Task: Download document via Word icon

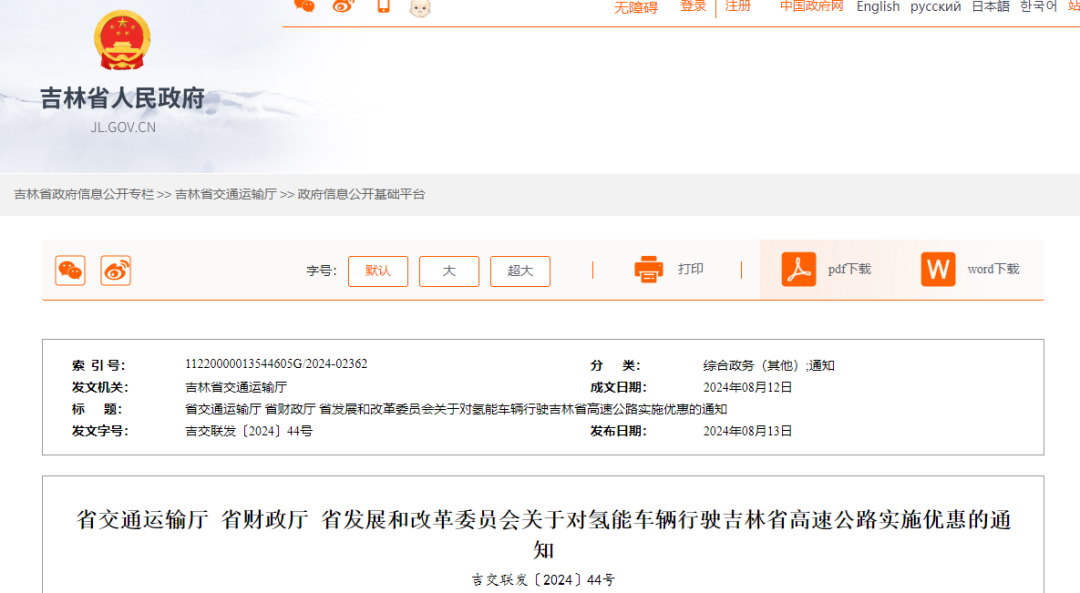Action: coord(938,269)
